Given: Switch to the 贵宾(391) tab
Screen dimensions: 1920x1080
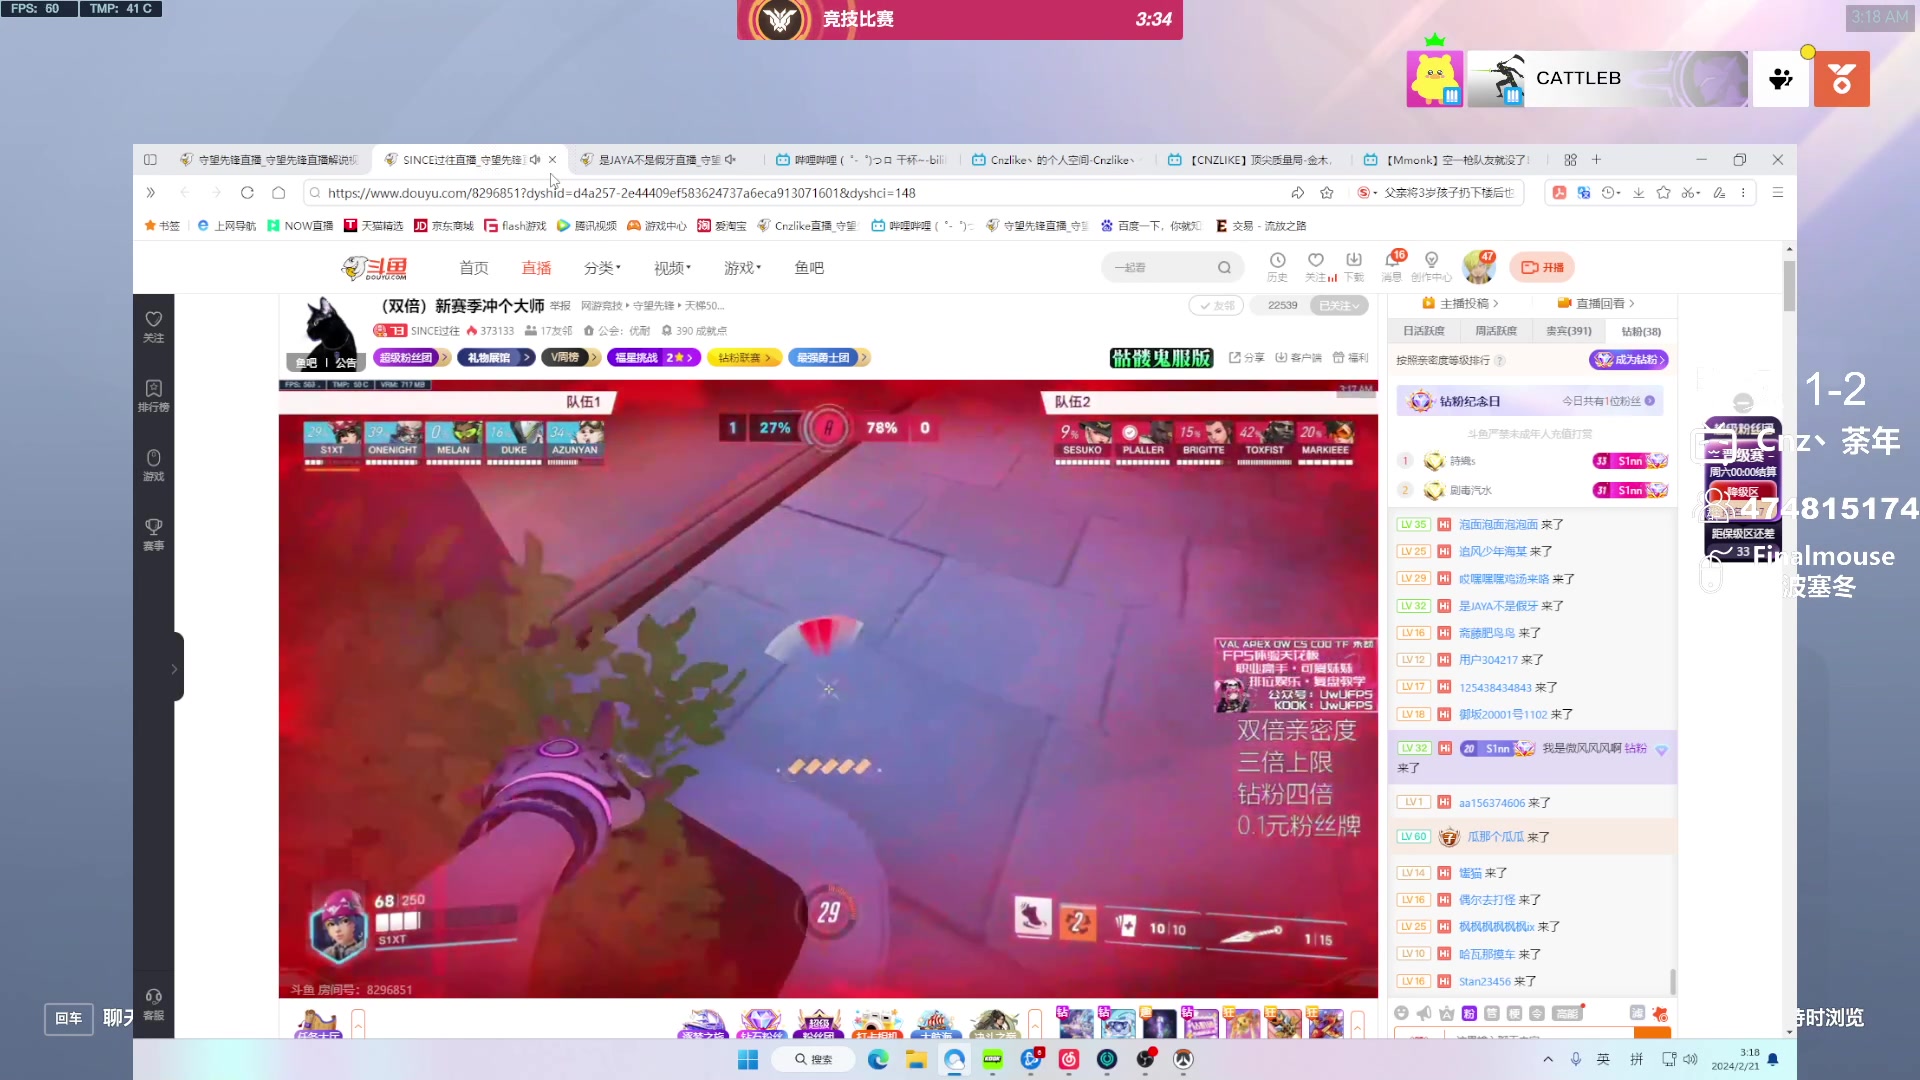Looking at the screenshot, I should point(1568,331).
